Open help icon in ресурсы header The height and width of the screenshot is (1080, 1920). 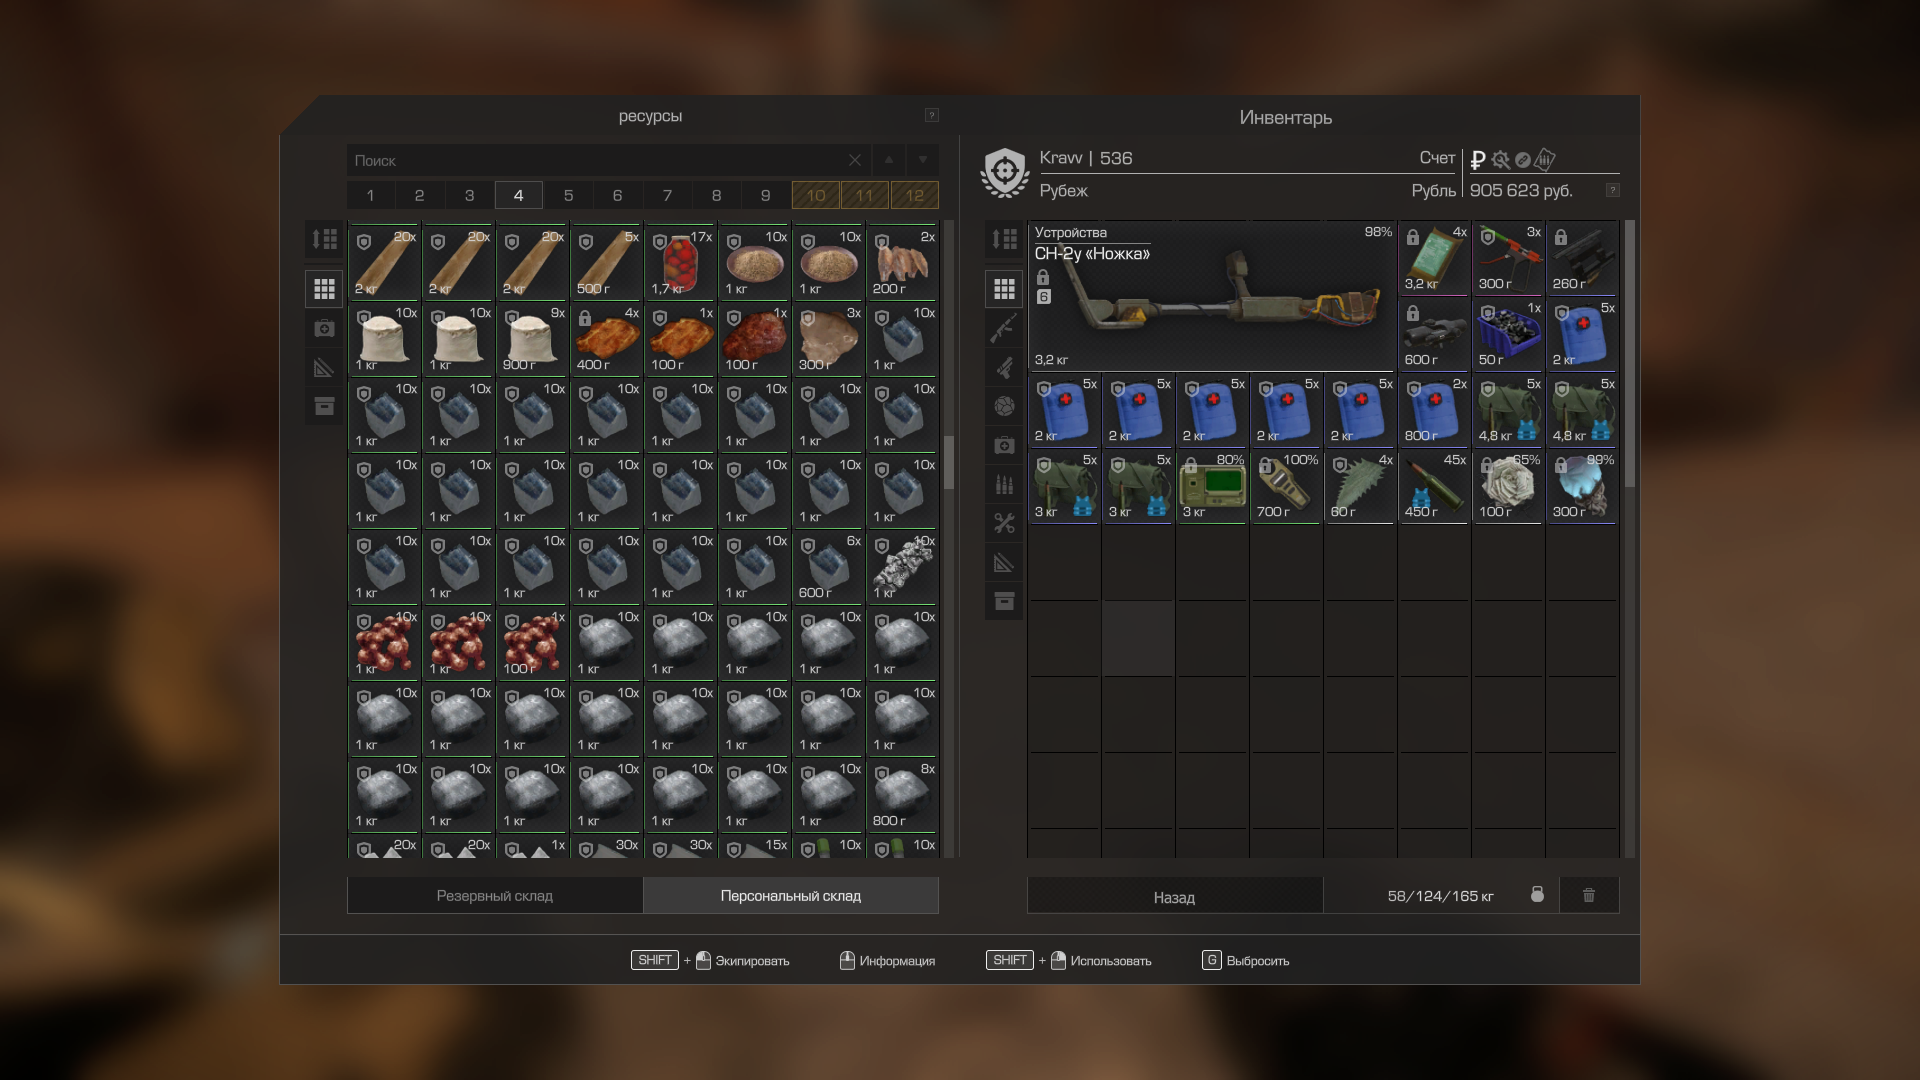(x=931, y=115)
